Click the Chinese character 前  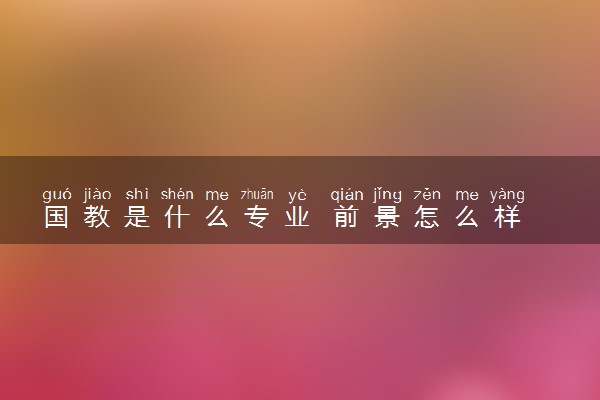346,217
